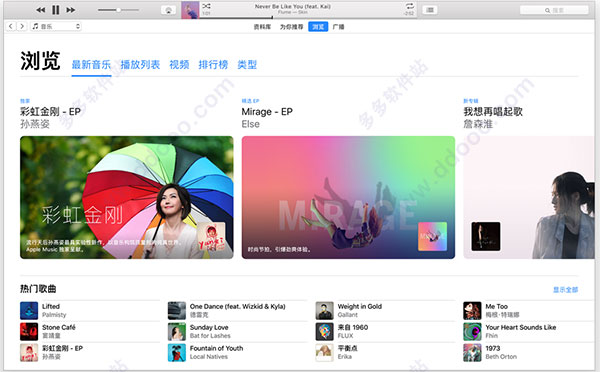Focus the search field

554,10
